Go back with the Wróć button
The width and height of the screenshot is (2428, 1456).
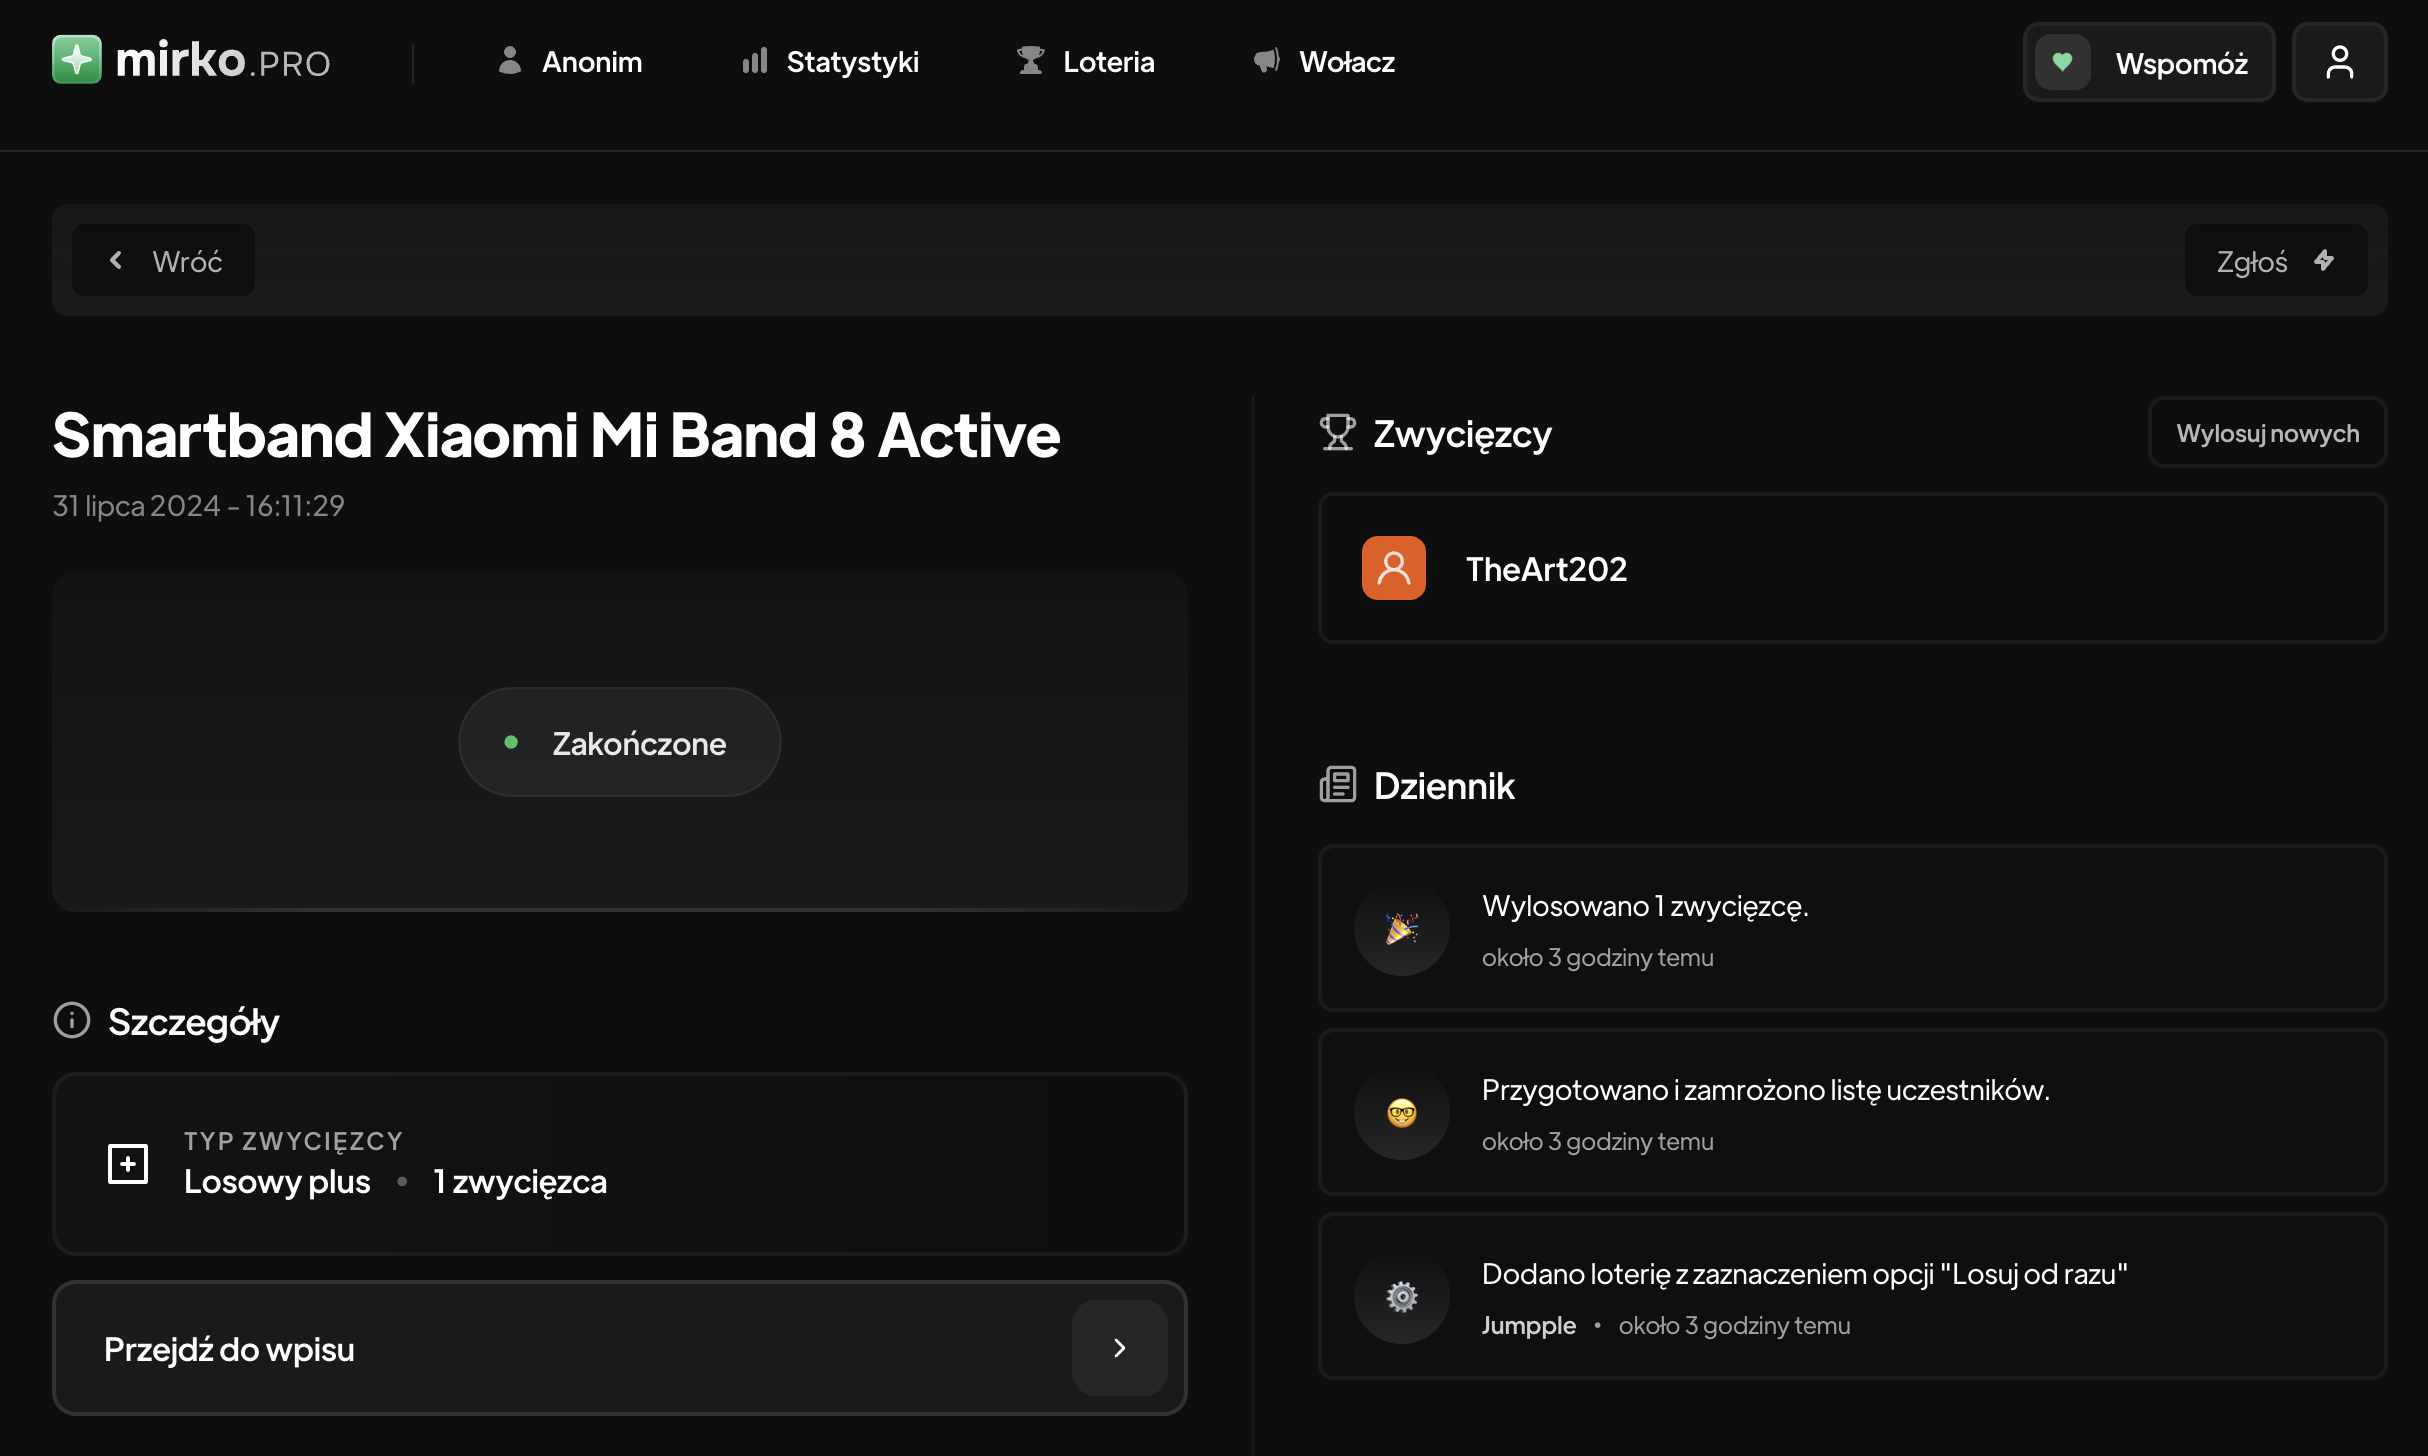click(164, 261)
